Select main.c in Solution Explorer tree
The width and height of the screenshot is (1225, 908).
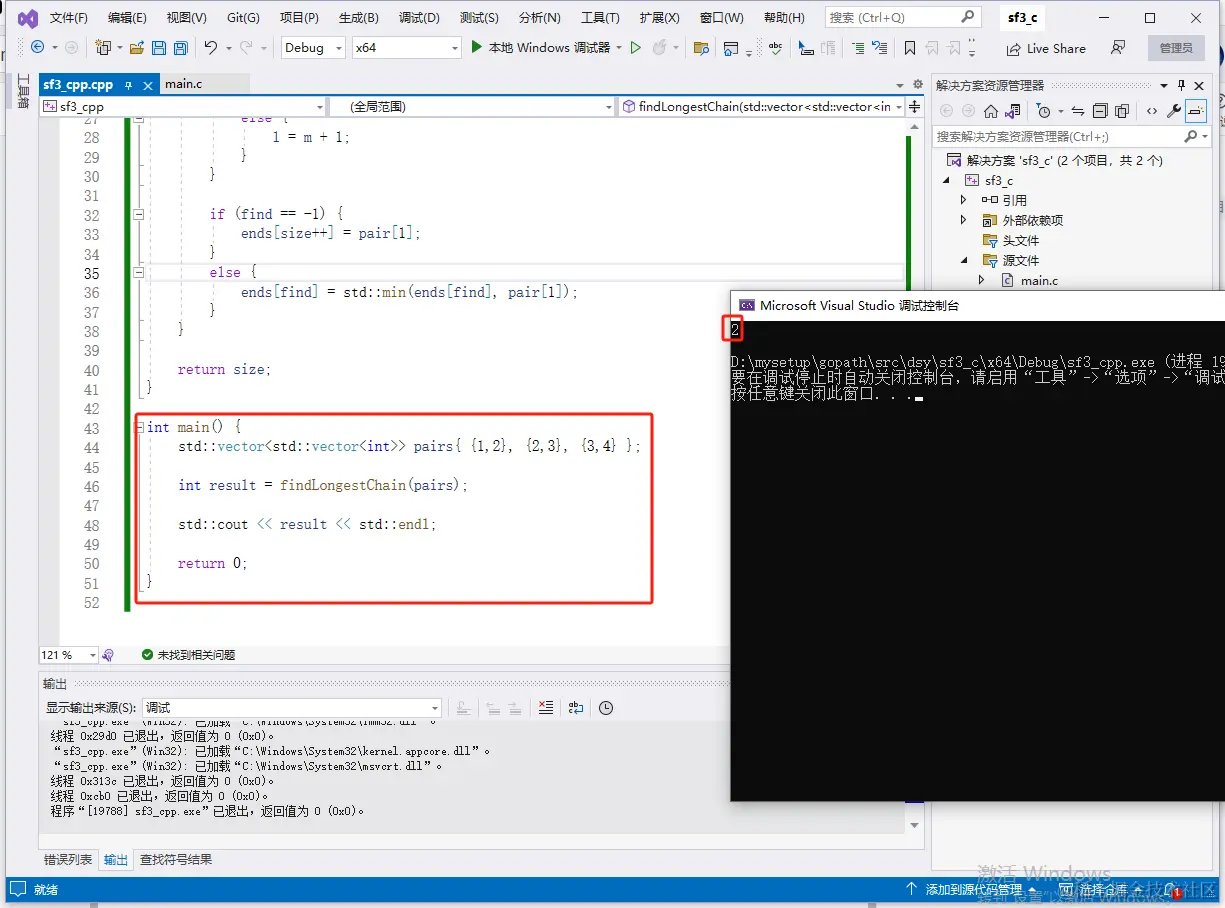pos(1039,281)
